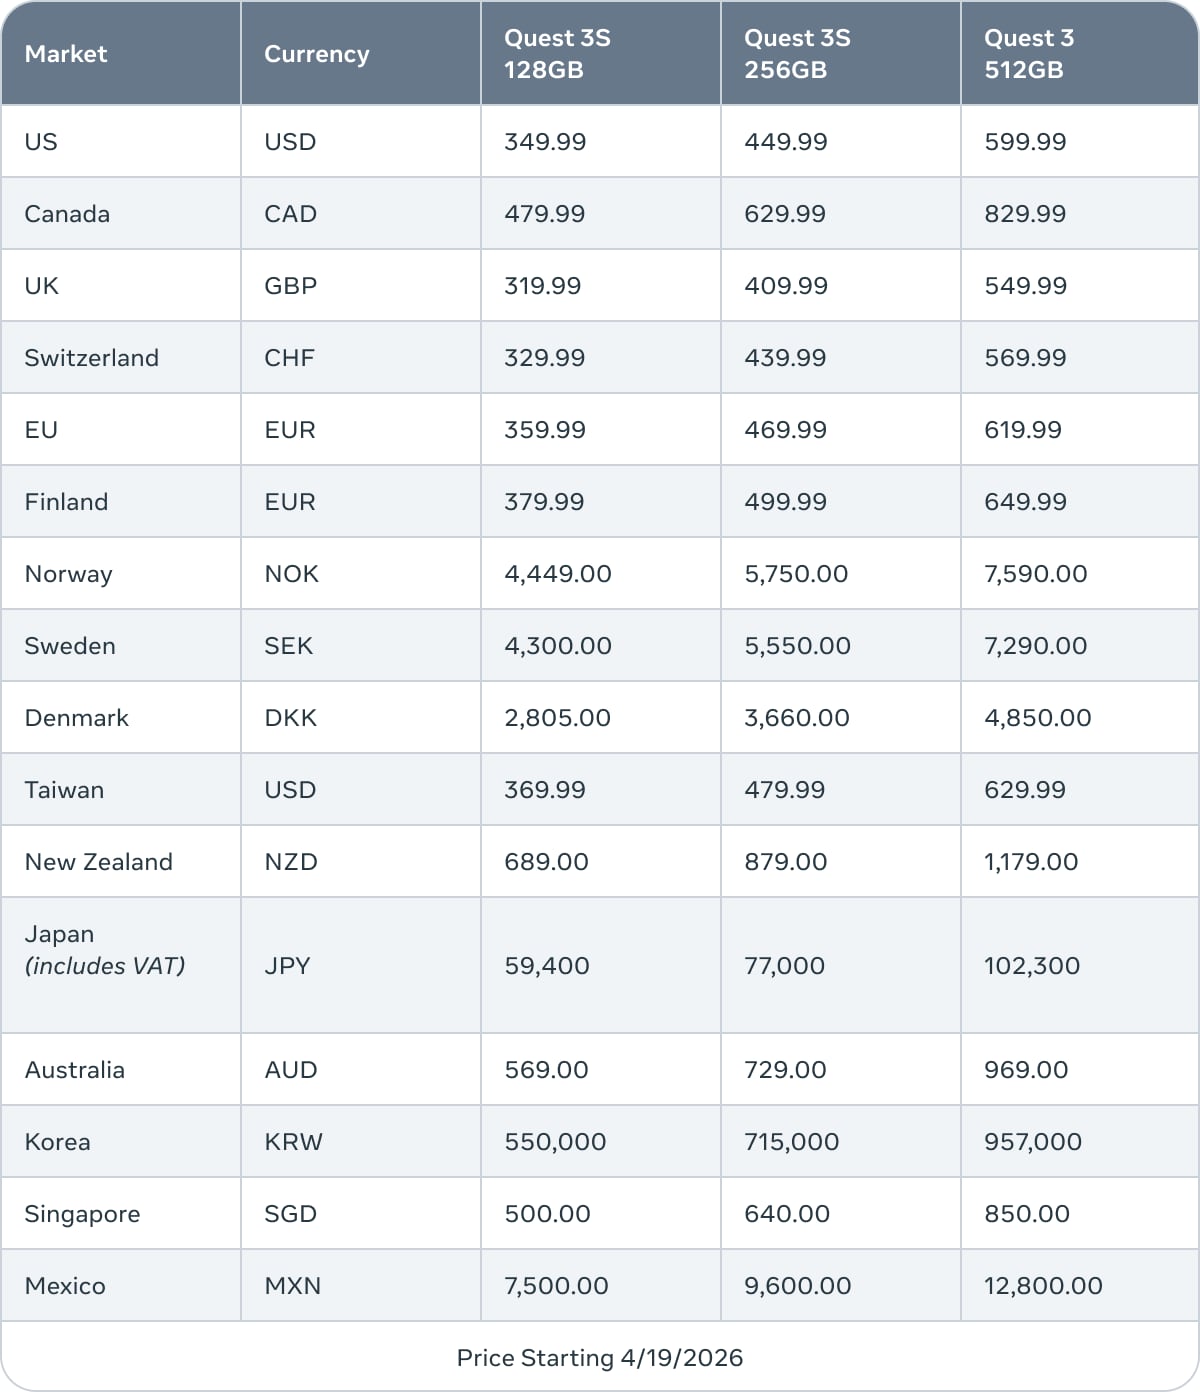Click the Currency column header
The image size is (1200, 1392).
pos(316,54)
